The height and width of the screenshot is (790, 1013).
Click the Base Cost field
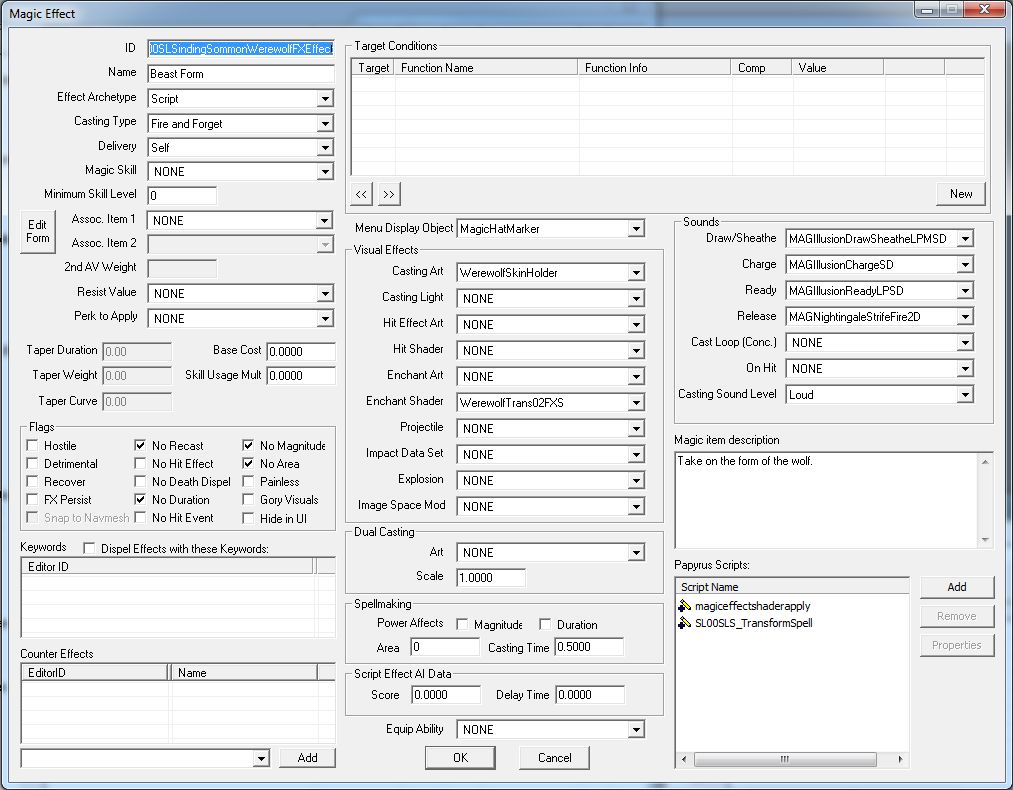(x=301, y=351)
